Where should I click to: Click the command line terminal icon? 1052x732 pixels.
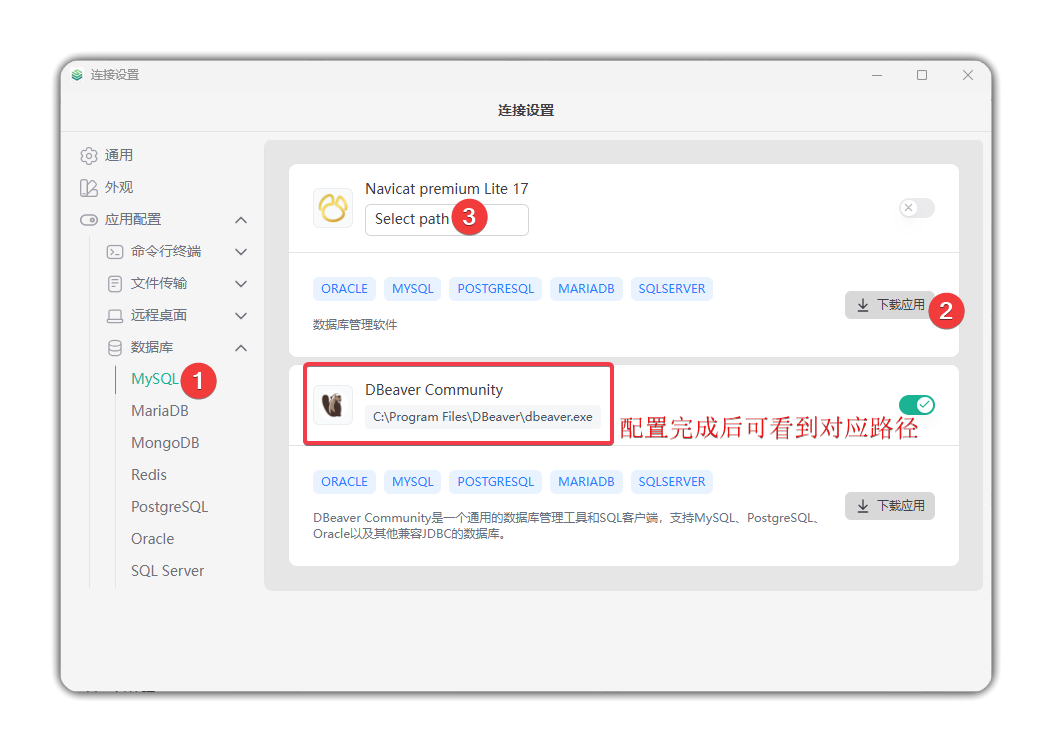pos(115,252)
